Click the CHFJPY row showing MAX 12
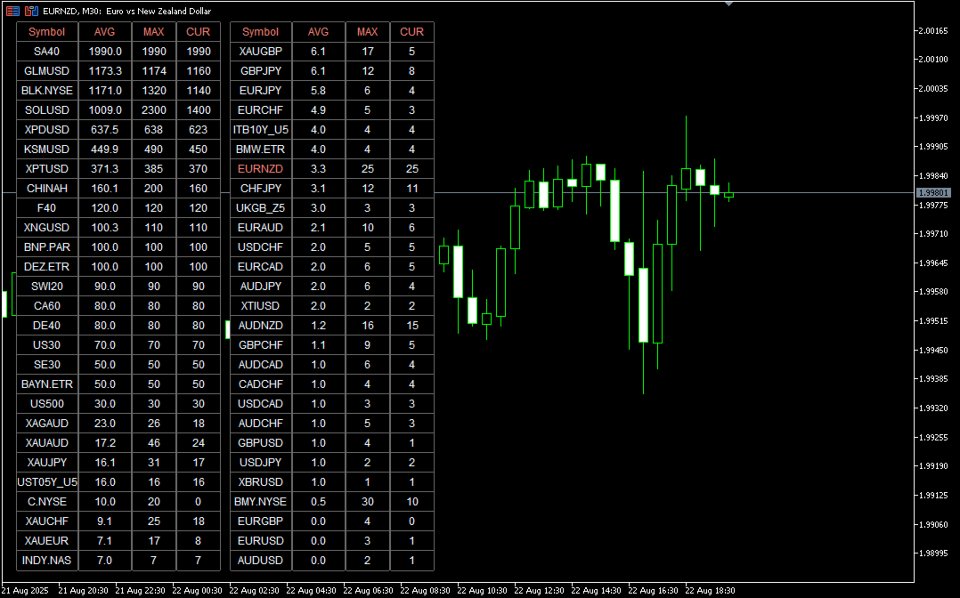960x598 pixels. [x=260, y=188]
